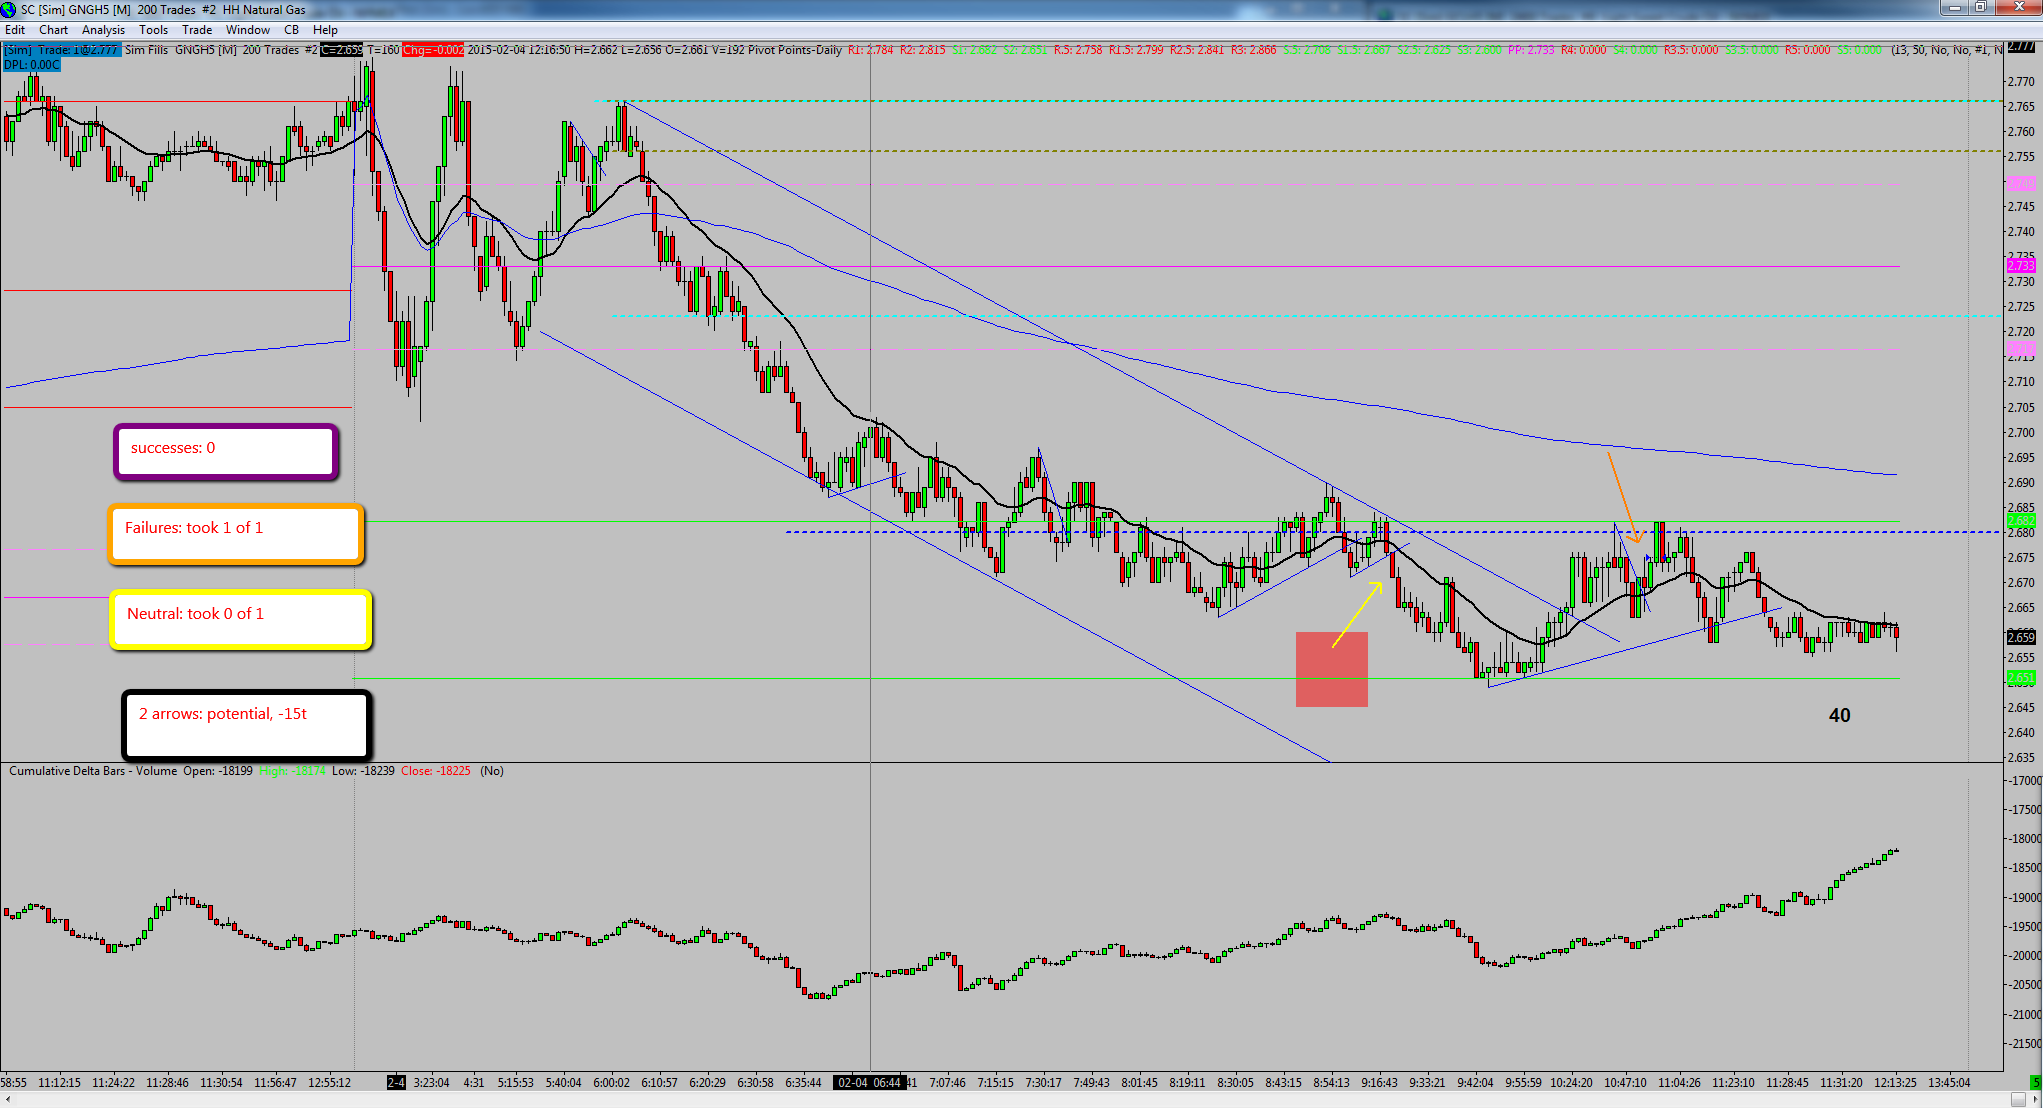Click the '2015-02-04 12:16:50' timestamp in header
This screenshot has height=1108, width=2043.
coord(519,50)
